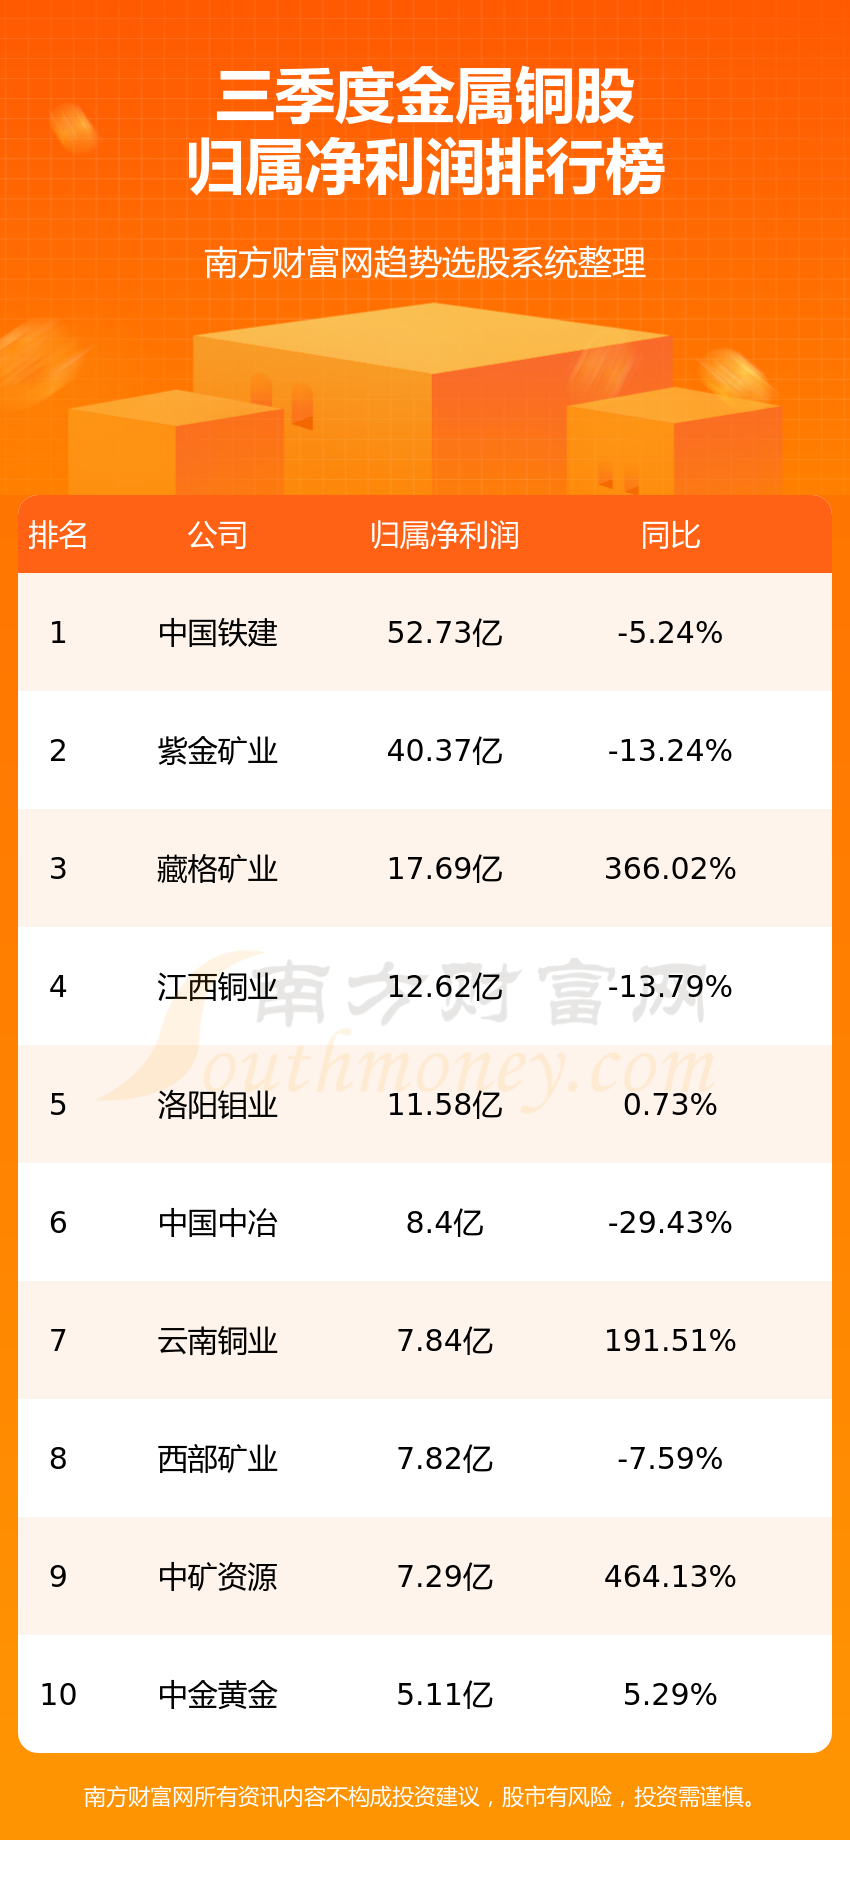
Task: Click the 52.73亿 net profit value
Action: click(x=444, y=632)
